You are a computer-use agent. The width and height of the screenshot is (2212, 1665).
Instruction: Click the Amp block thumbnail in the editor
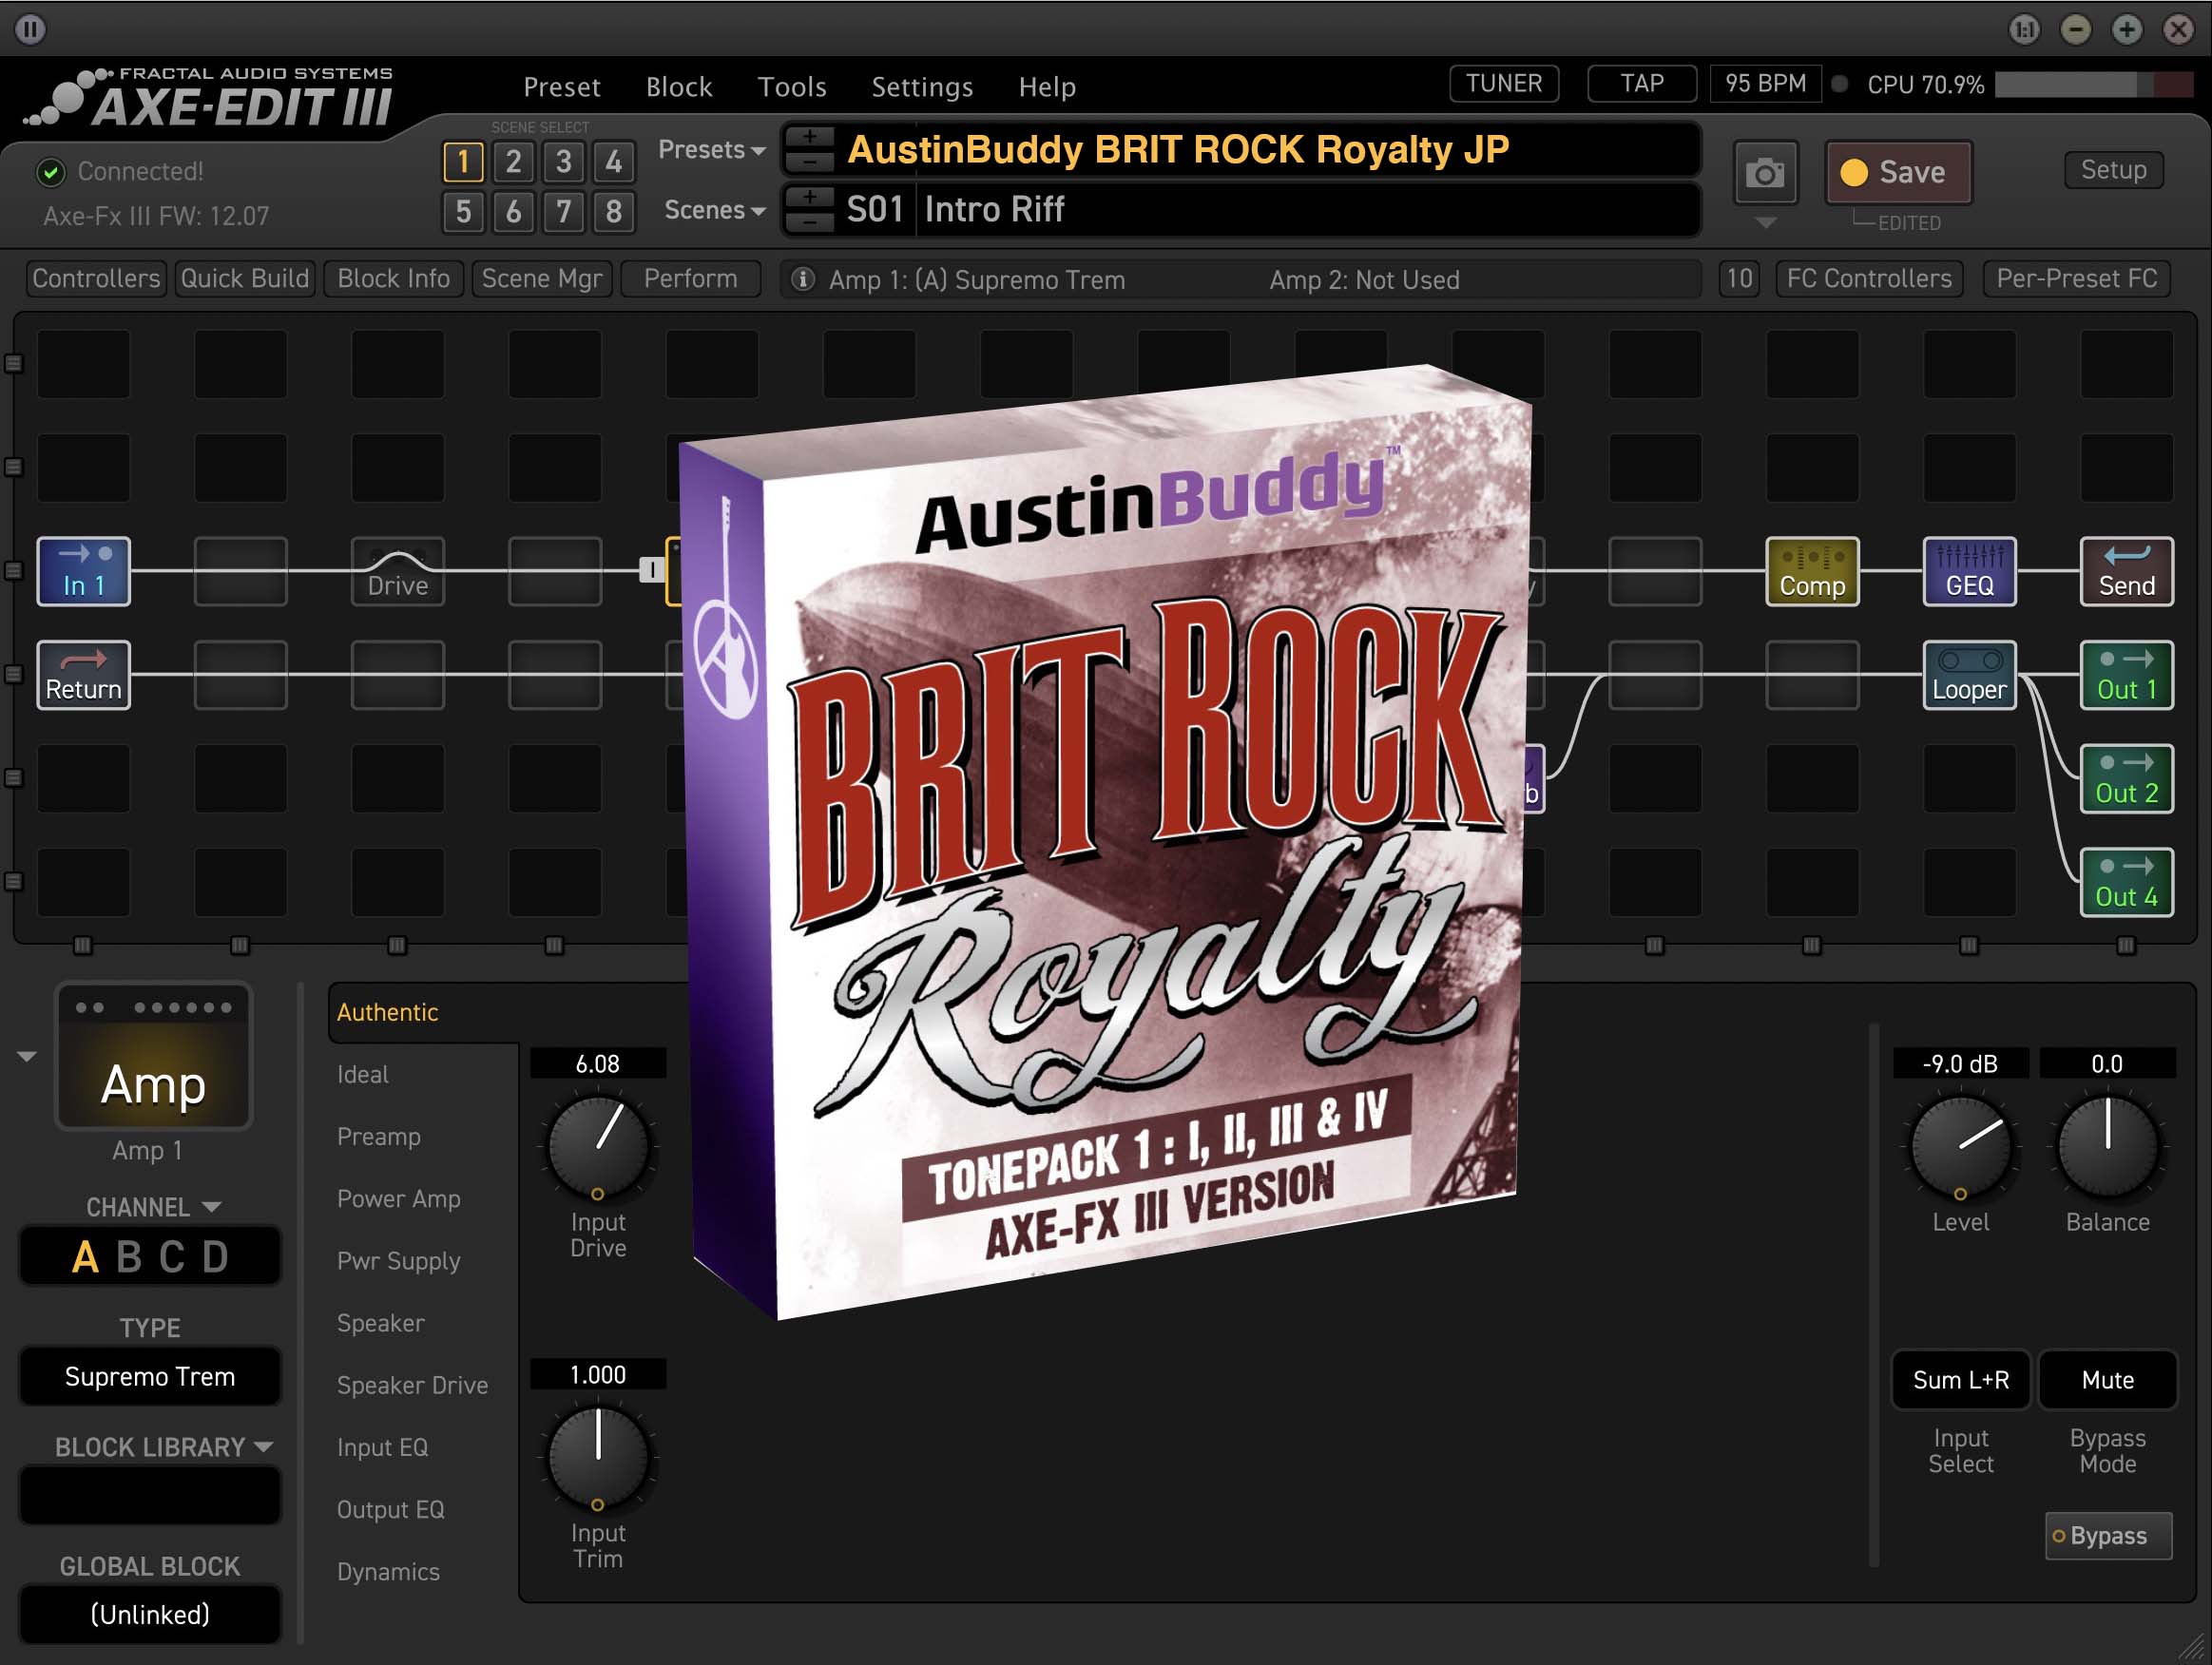(x=153, y=1057)
